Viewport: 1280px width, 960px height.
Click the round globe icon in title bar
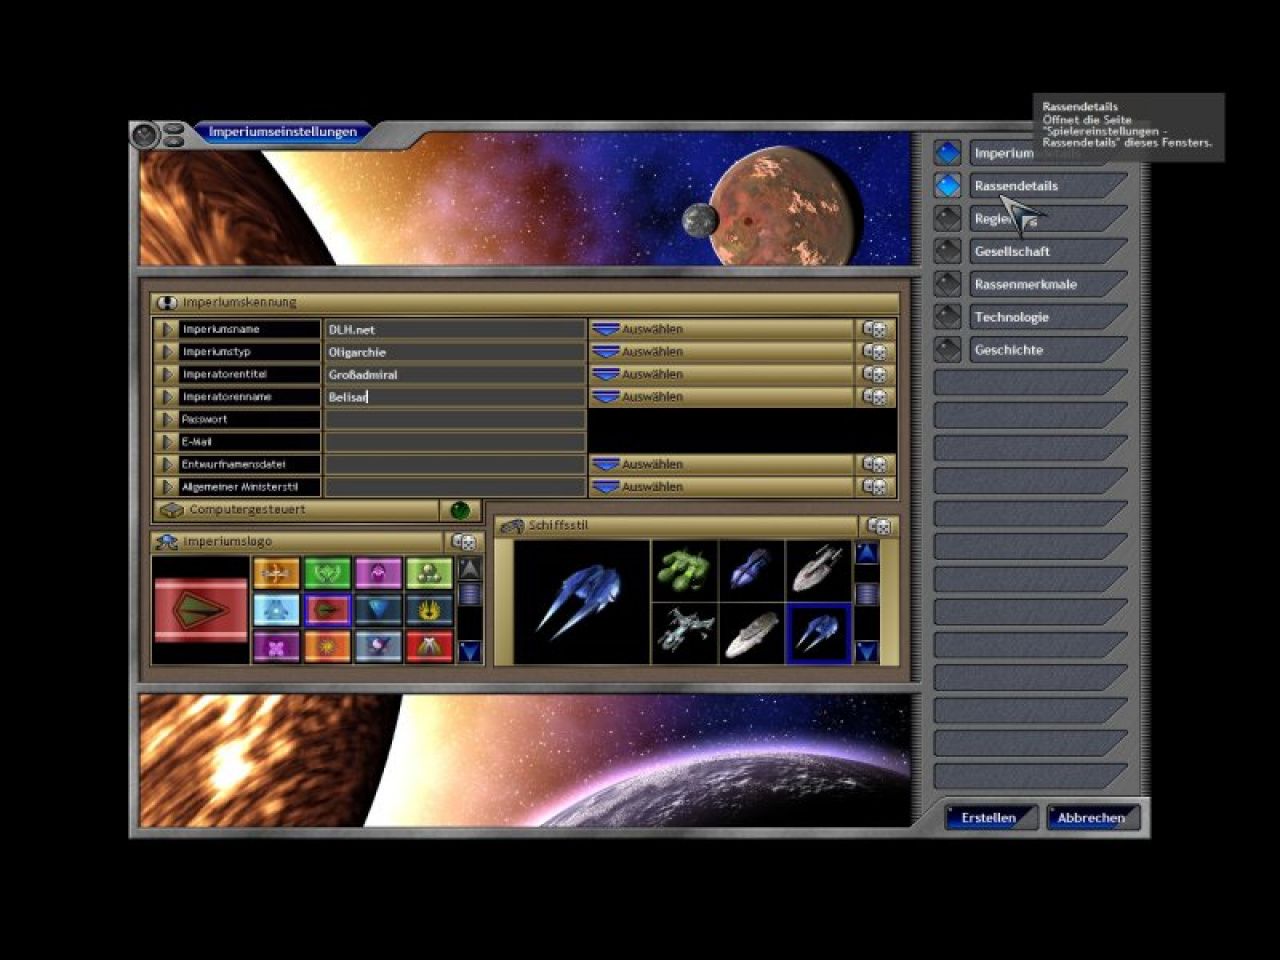pyautogui.click(x=146, y=134)
